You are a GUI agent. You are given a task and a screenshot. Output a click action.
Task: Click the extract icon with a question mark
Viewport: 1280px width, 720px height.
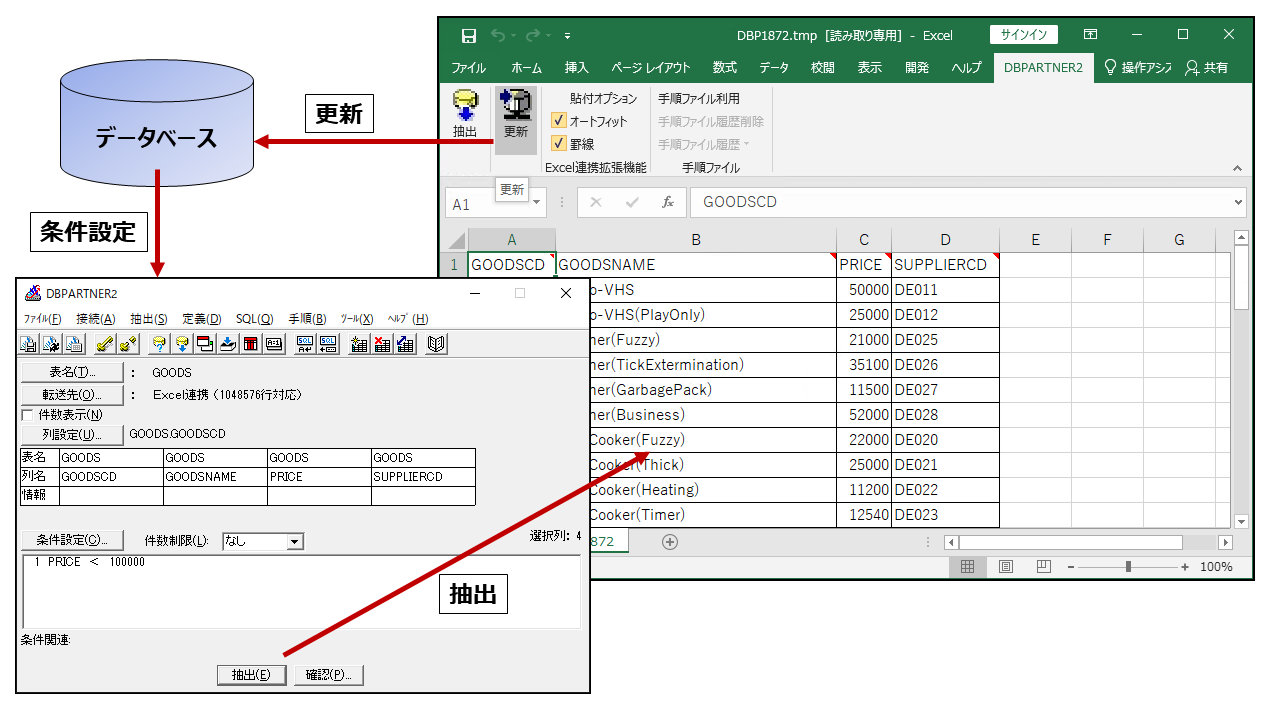point(159,344)
